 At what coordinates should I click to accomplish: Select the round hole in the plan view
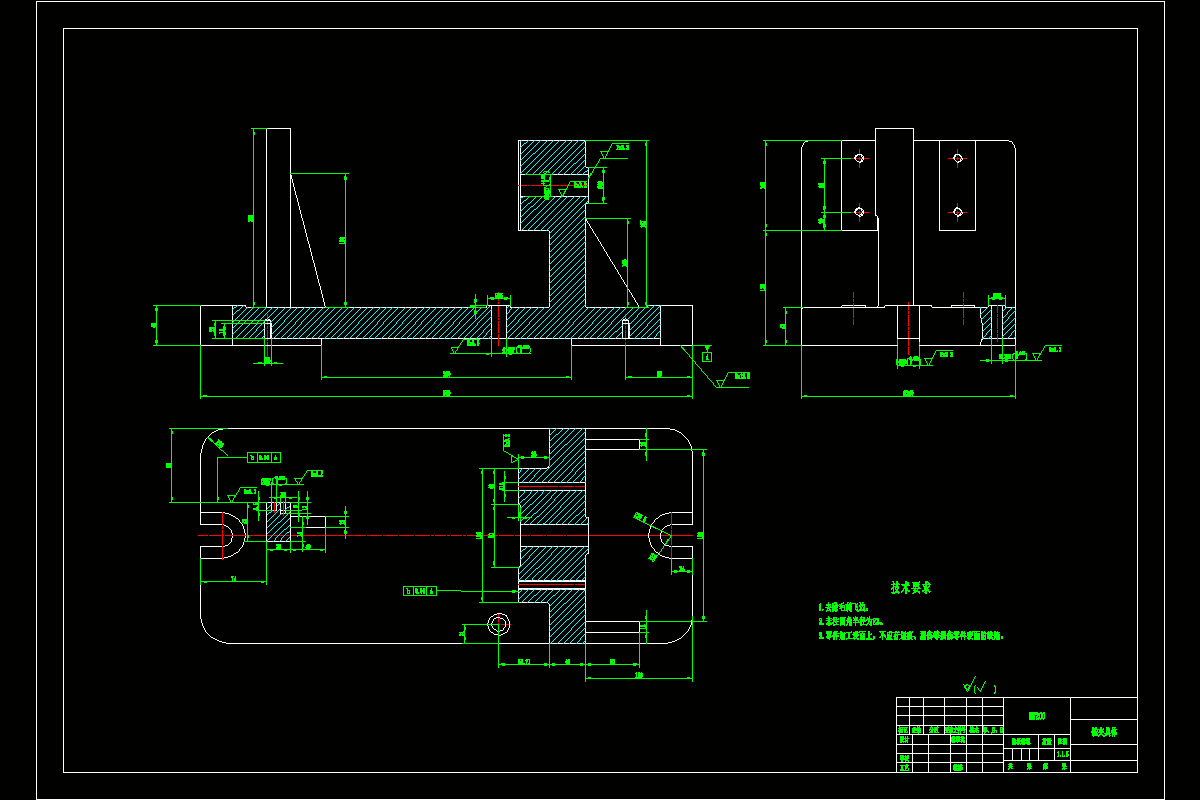498,625
